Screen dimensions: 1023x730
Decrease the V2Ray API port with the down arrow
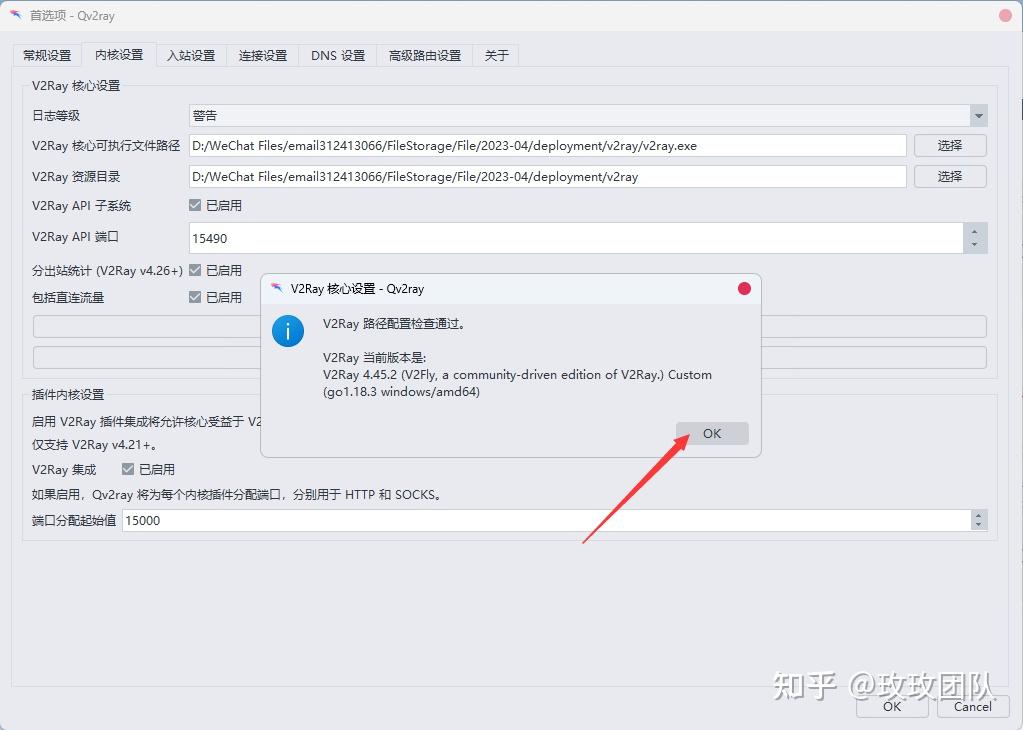click(x=975, y=245)
